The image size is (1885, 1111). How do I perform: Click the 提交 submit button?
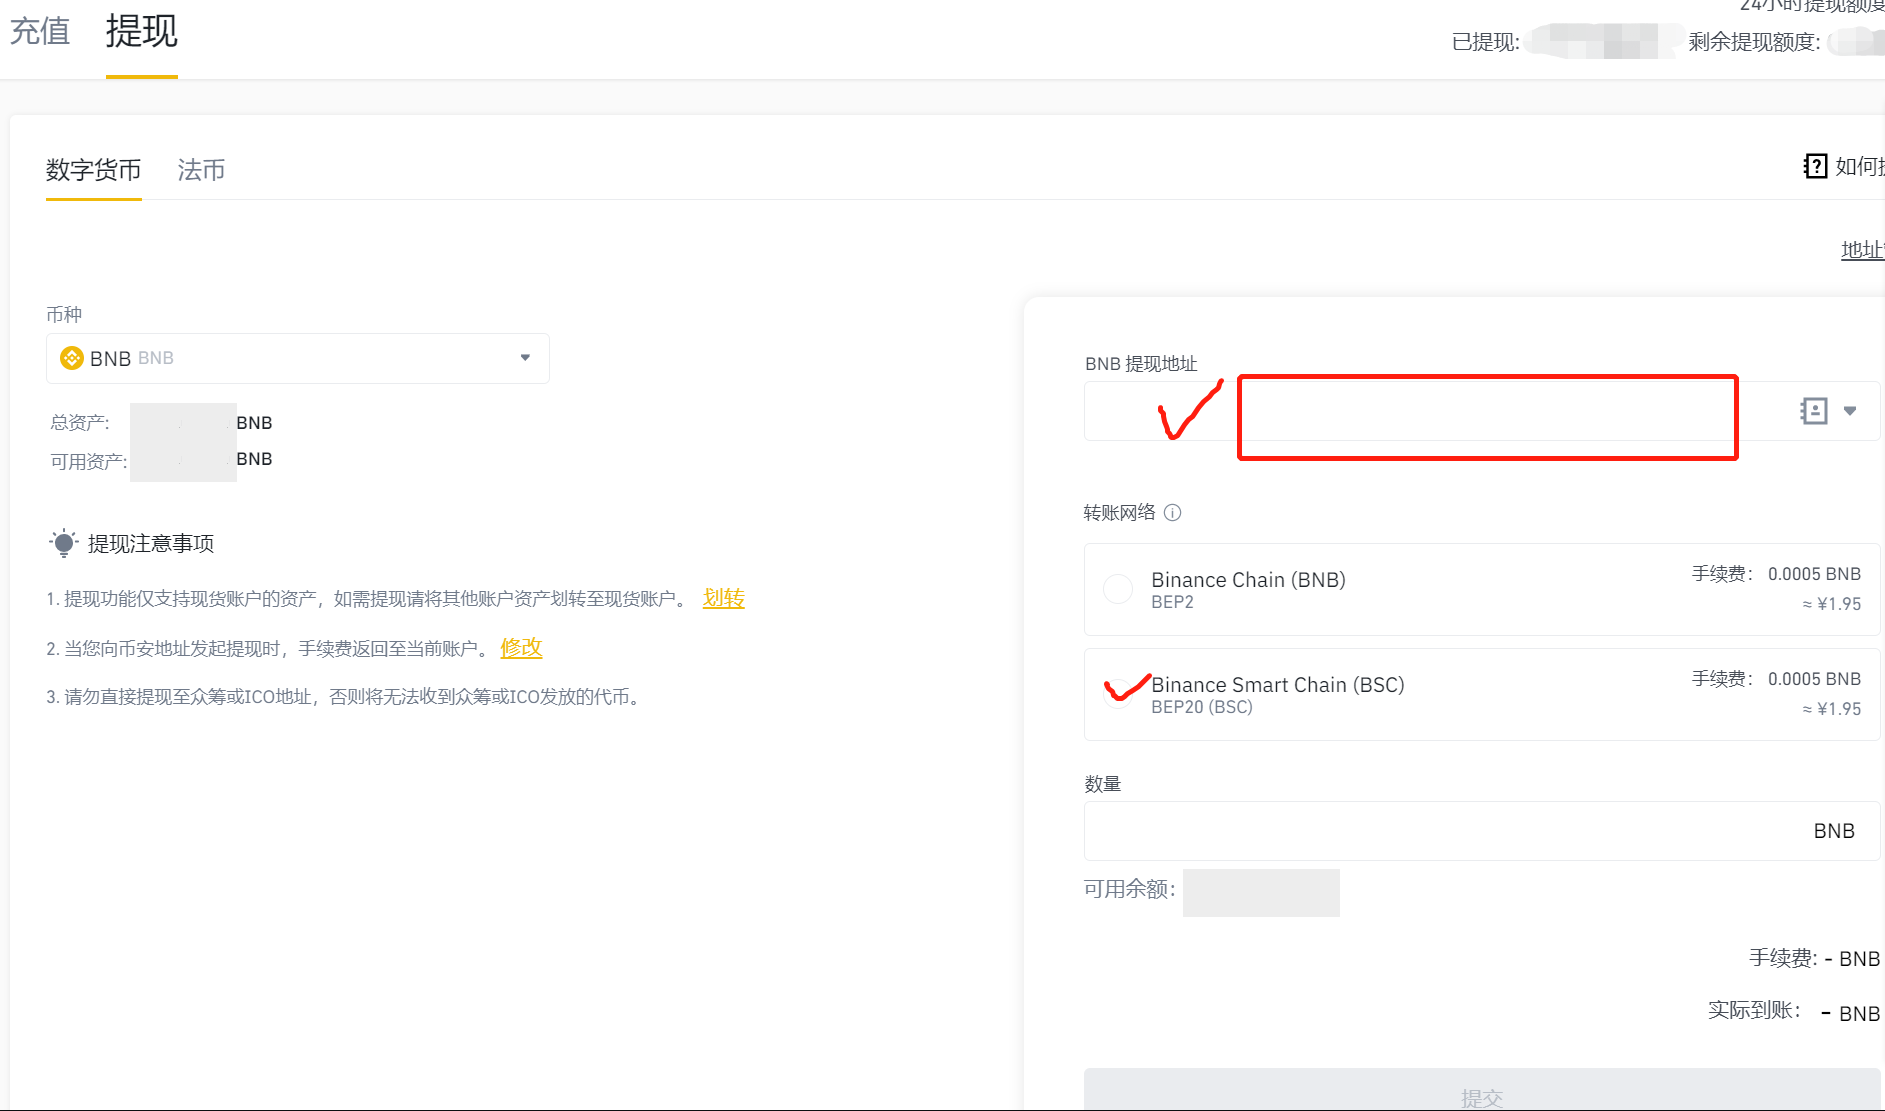pos(1482,1090)
